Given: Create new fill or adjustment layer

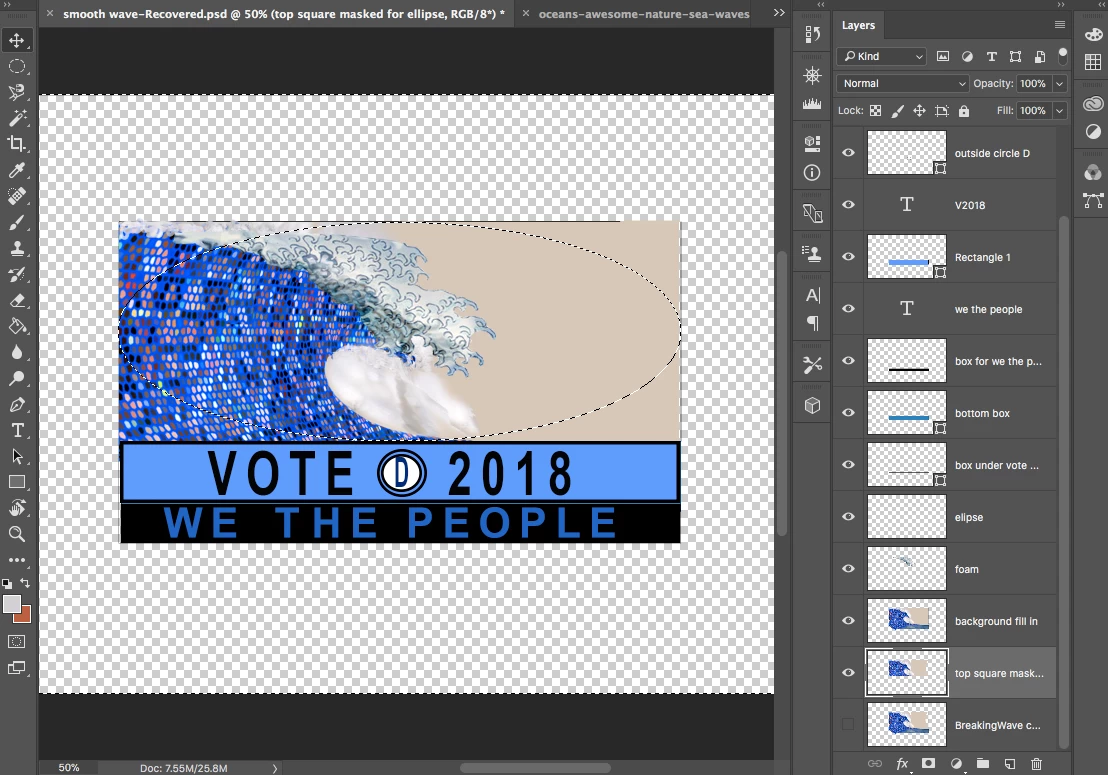Looking at the screenshot, I should (956, 764).
